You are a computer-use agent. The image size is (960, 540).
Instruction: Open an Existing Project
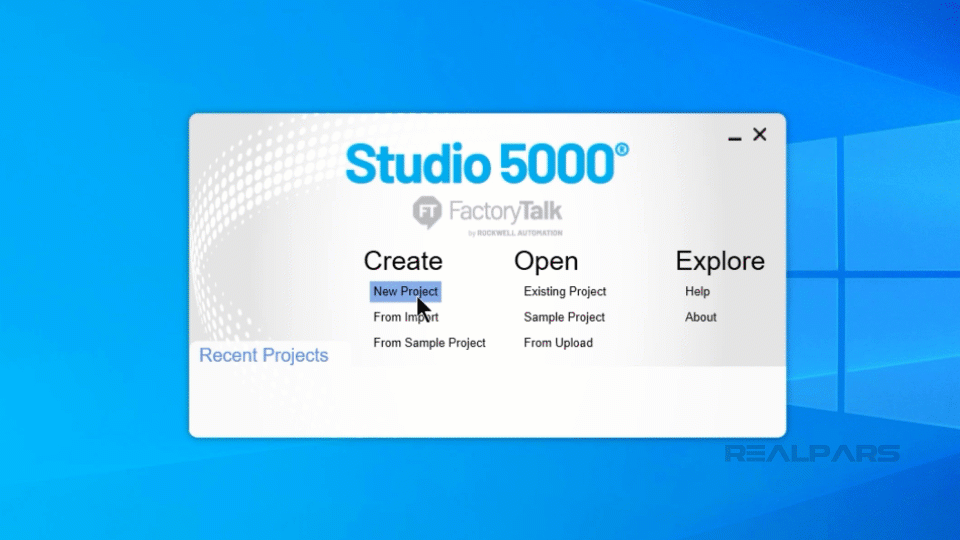(564, 291)
